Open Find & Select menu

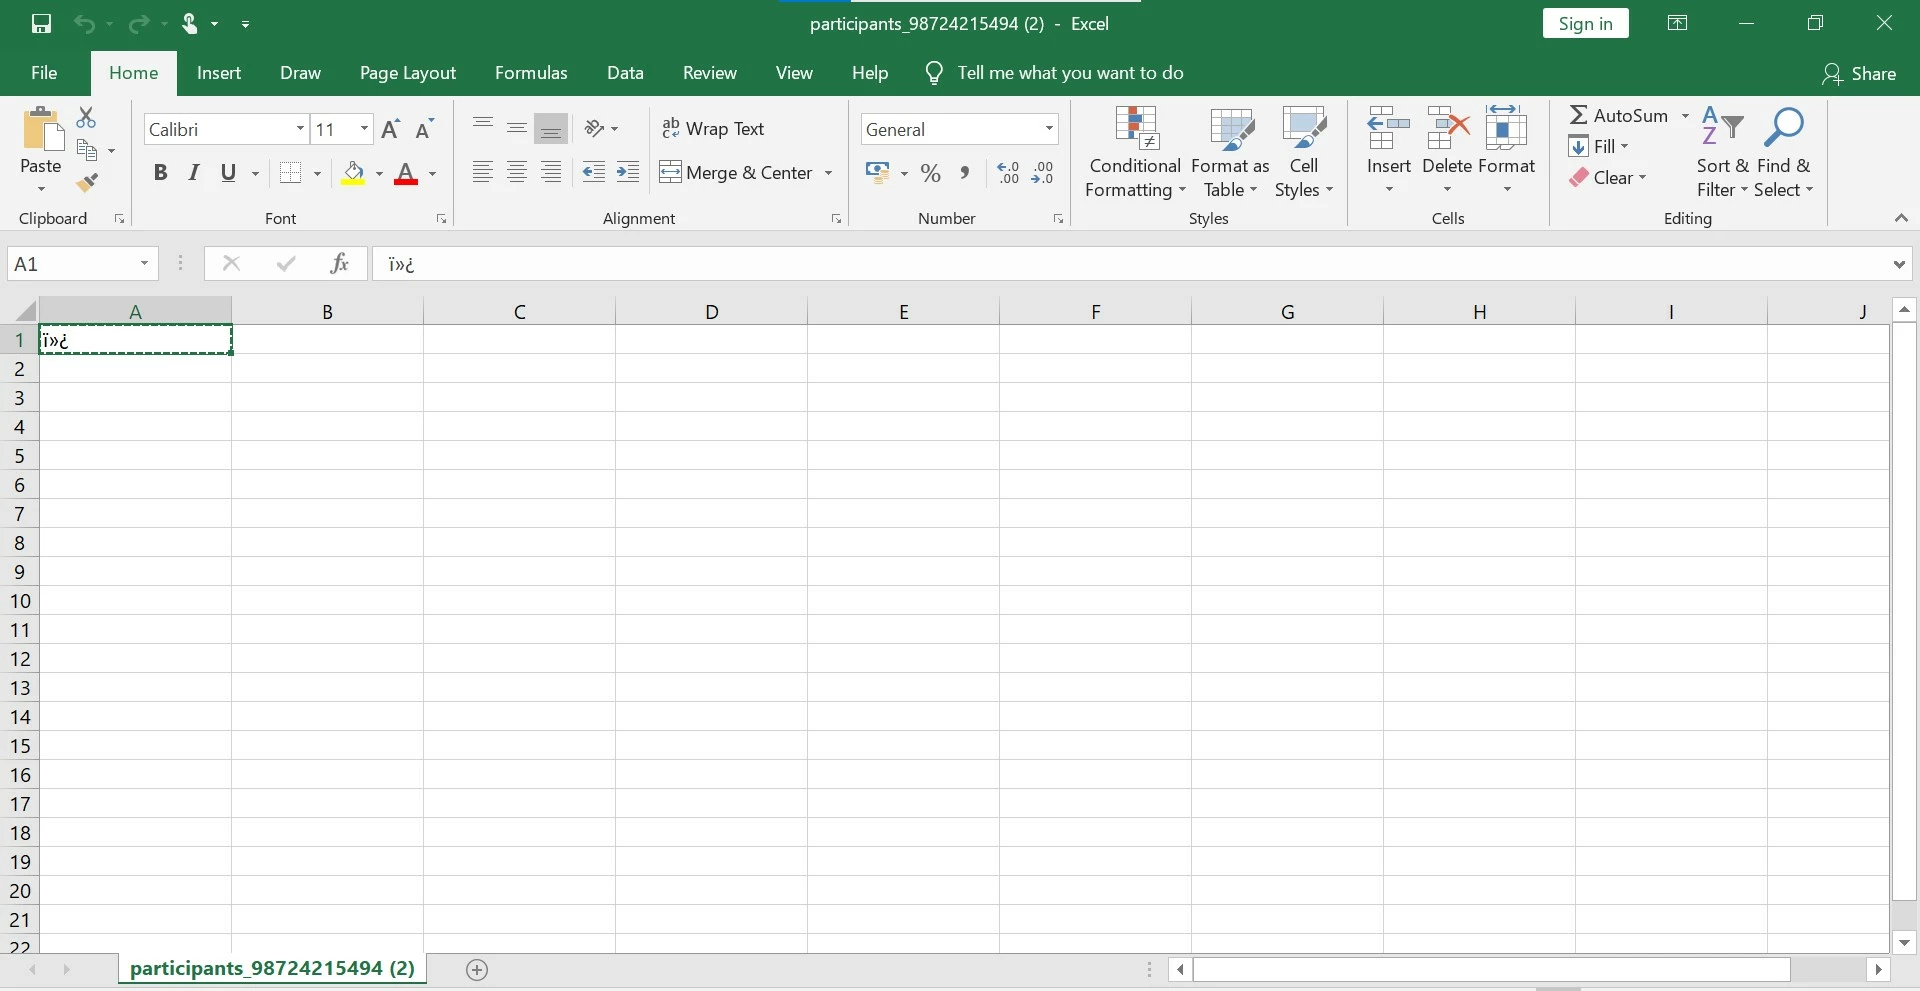pyautogui.click(x=1784, y=152)
